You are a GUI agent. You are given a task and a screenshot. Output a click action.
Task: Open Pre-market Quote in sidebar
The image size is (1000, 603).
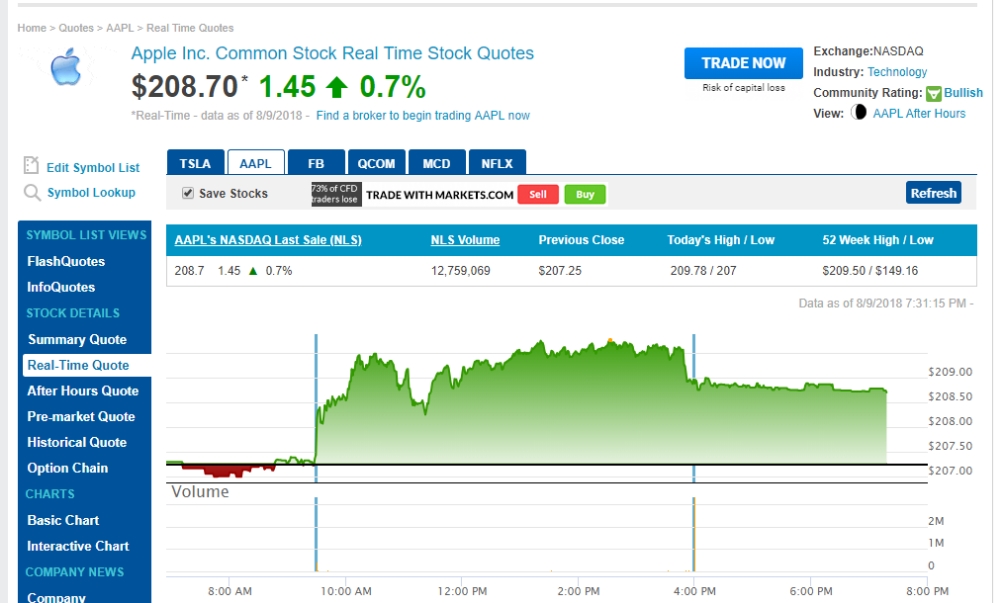81,416
